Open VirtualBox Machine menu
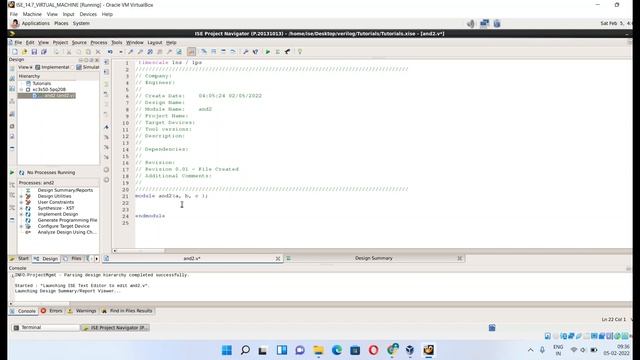 pyautogui.click(x=32, y=14)
